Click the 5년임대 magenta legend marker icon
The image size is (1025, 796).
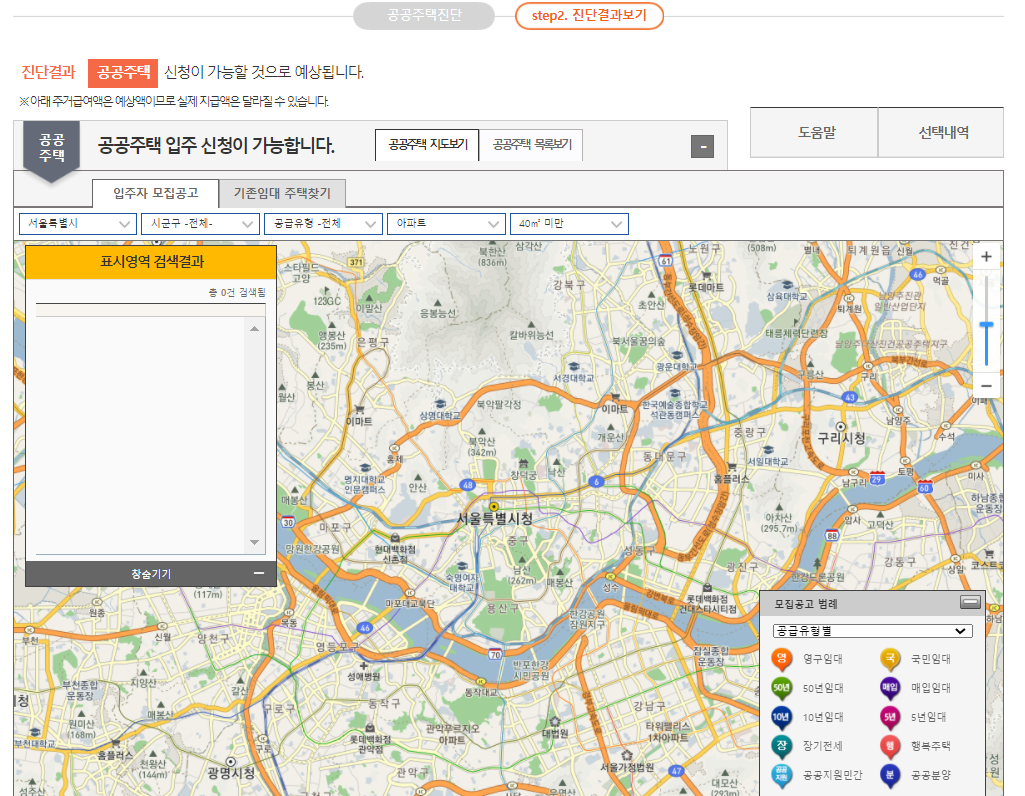tap(890, 717)
